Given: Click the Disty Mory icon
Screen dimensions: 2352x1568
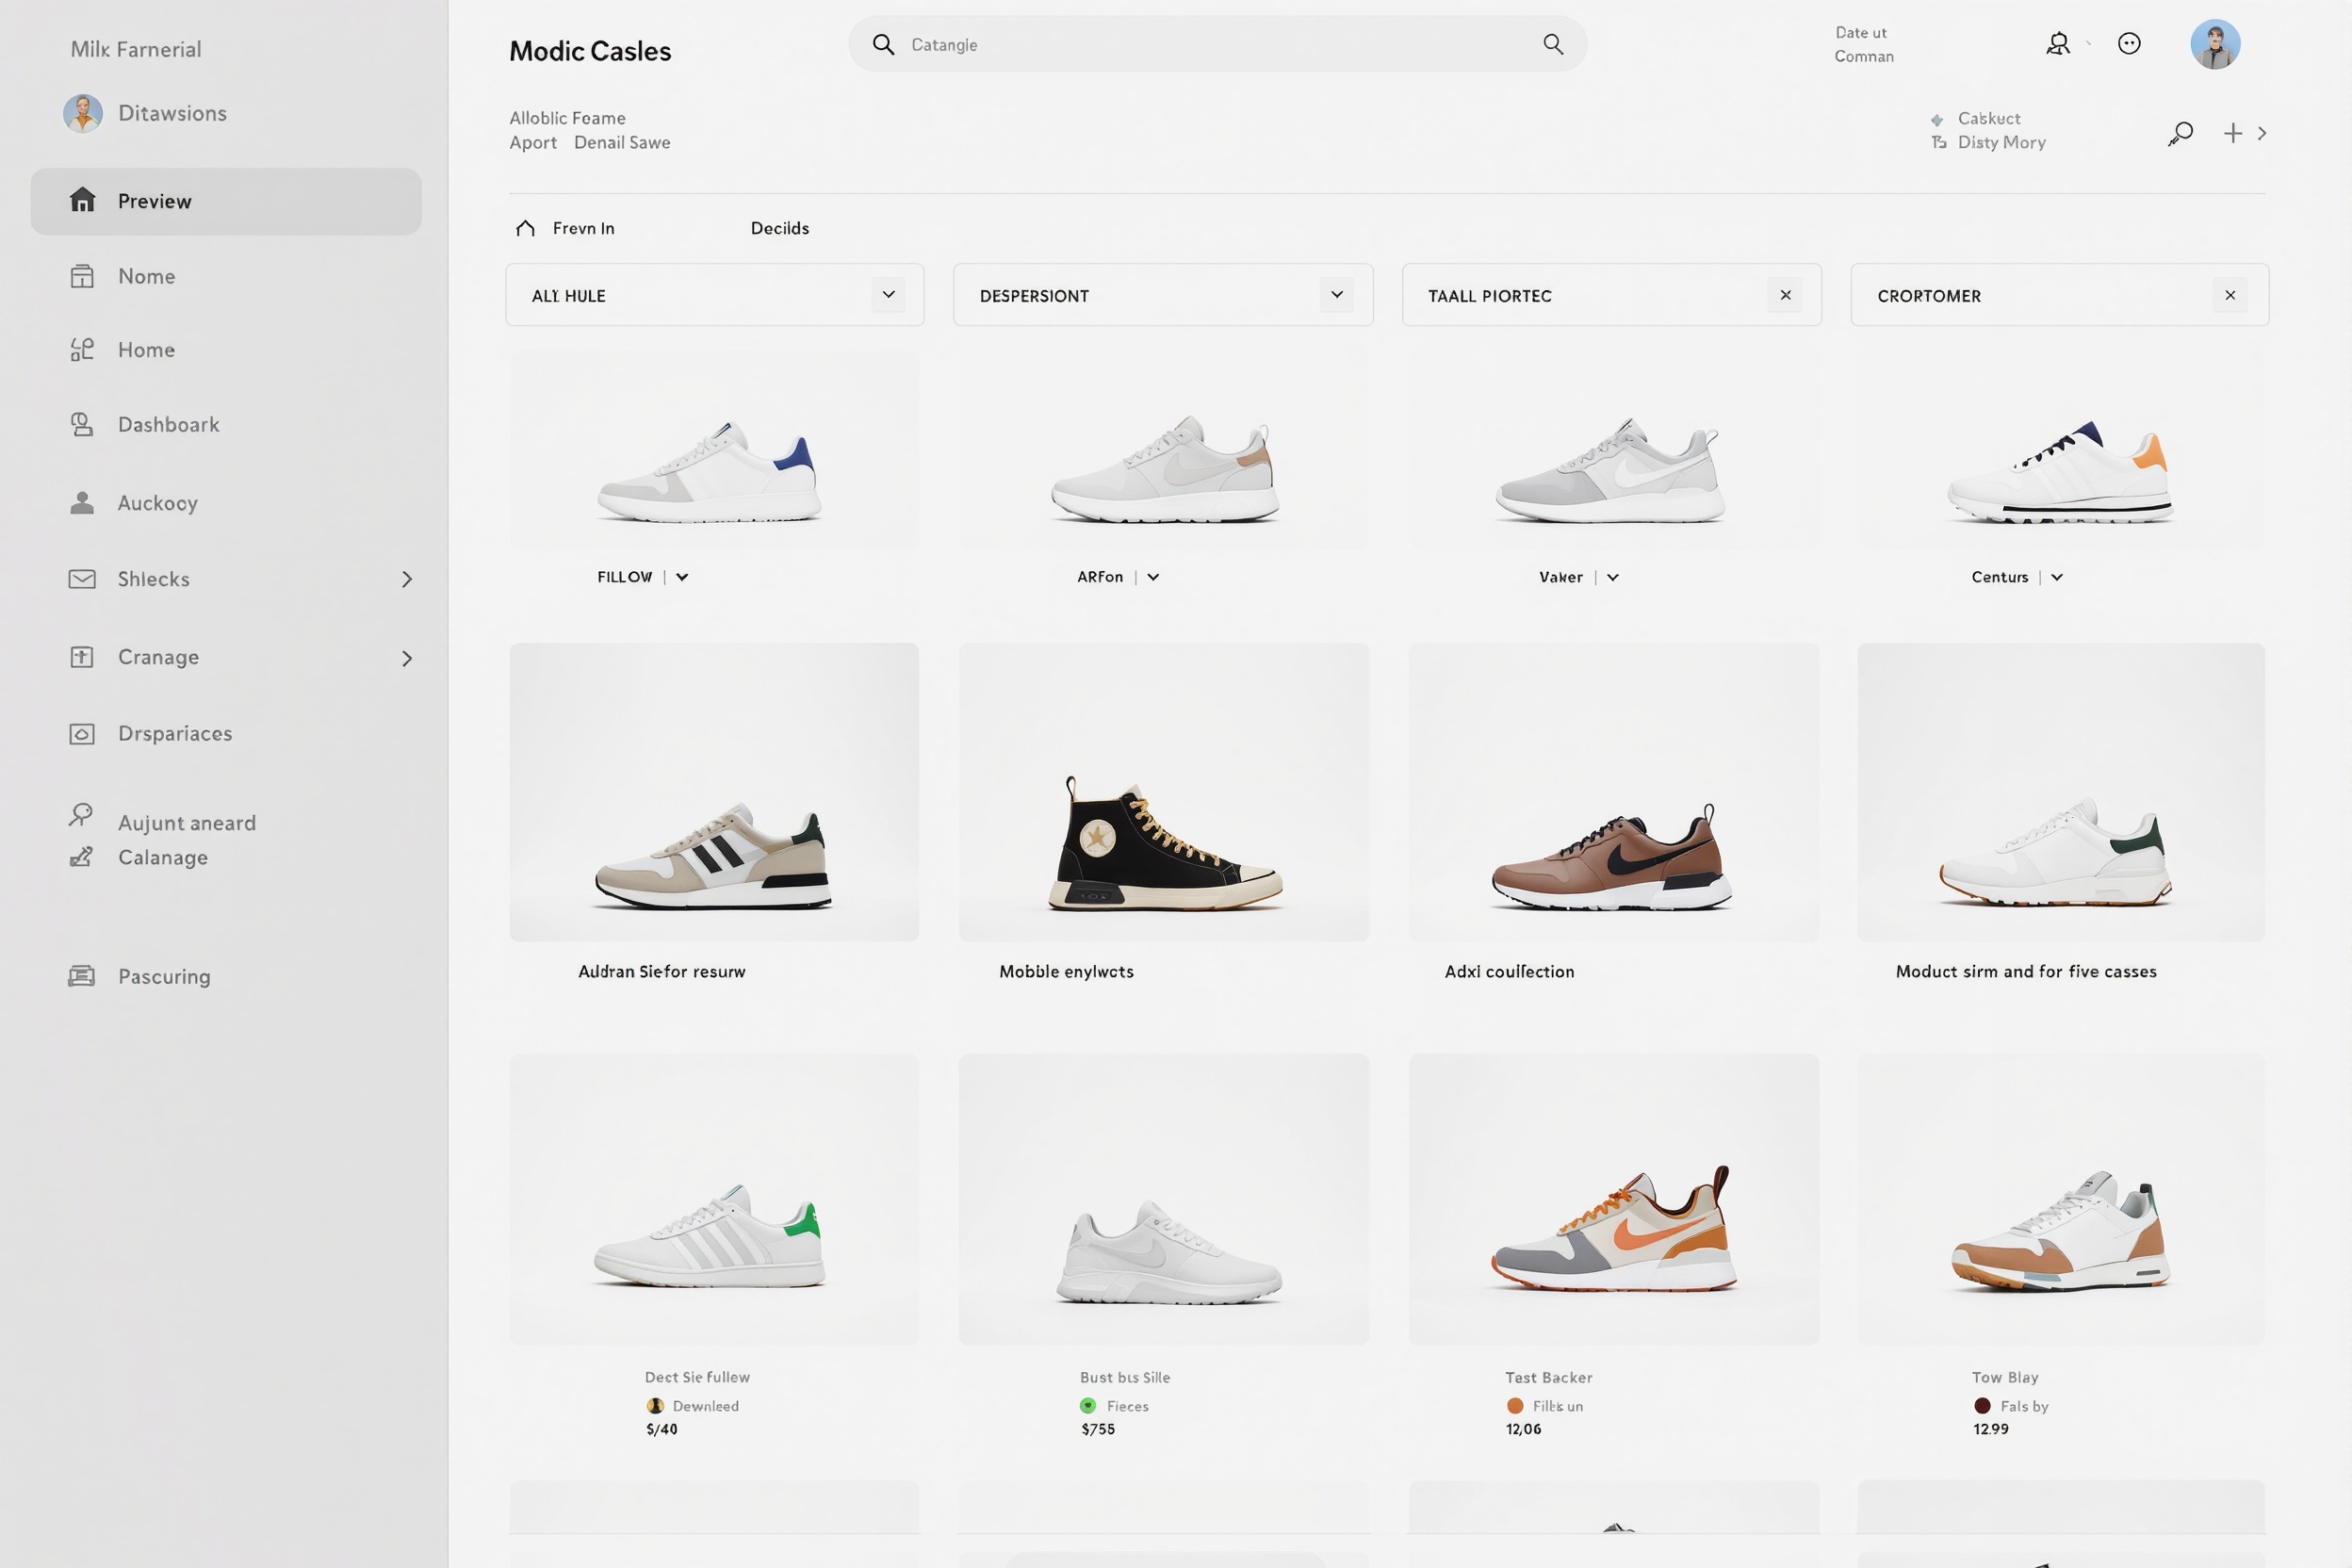Looking at the screenshot, I should [1939, 142].
